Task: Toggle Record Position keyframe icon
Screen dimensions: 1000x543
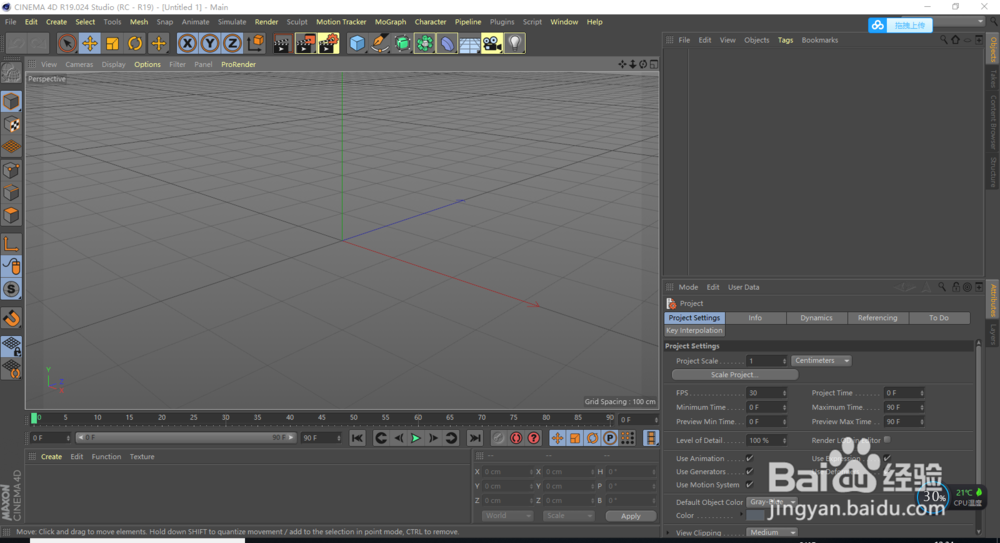Action: click(x=557, y=438)
